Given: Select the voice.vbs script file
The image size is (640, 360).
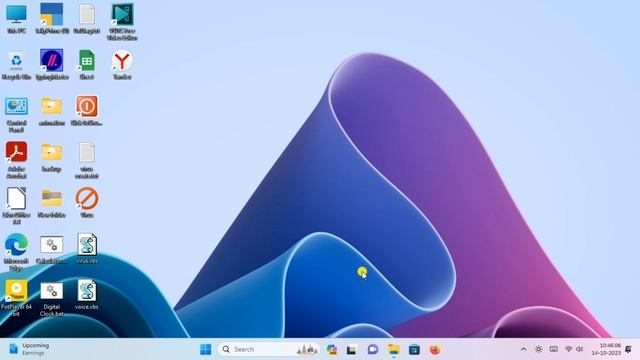Looking at the screenshot, I should pos(87,294).
